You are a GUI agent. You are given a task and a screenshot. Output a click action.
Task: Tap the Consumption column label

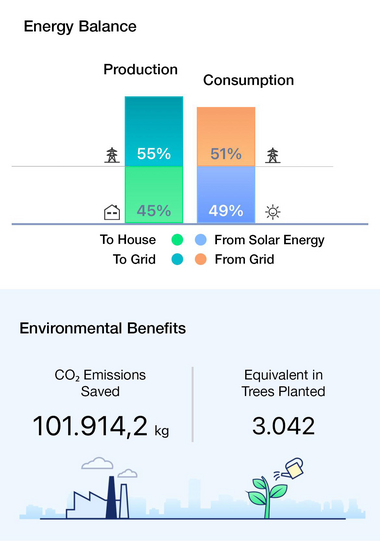[249, 80]
